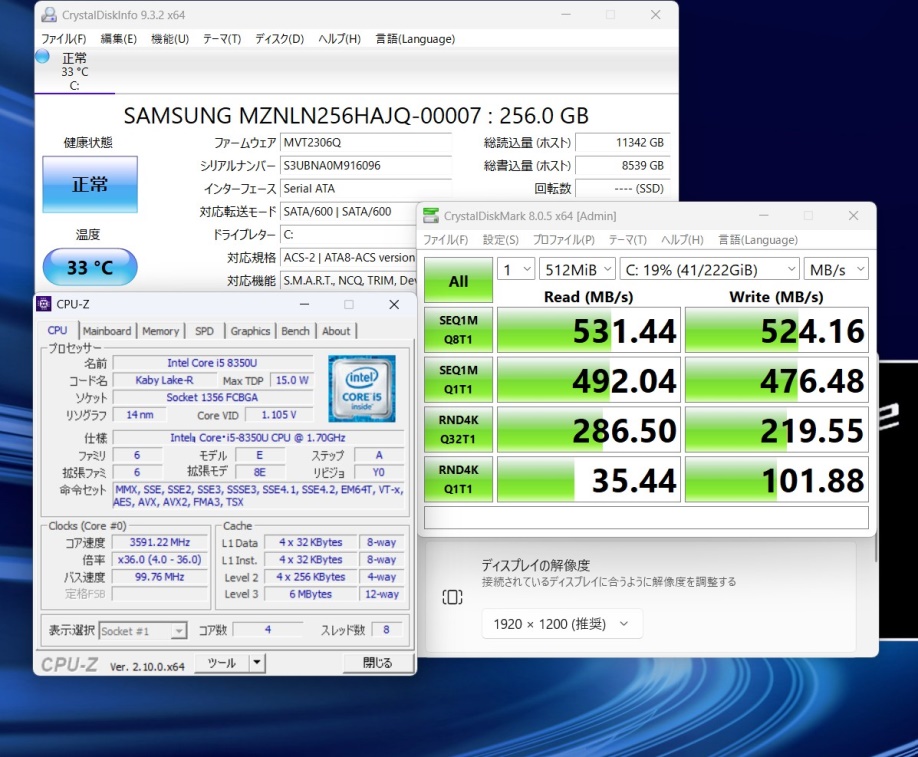Switch to the Bench tab in CPU-Z

295,331
